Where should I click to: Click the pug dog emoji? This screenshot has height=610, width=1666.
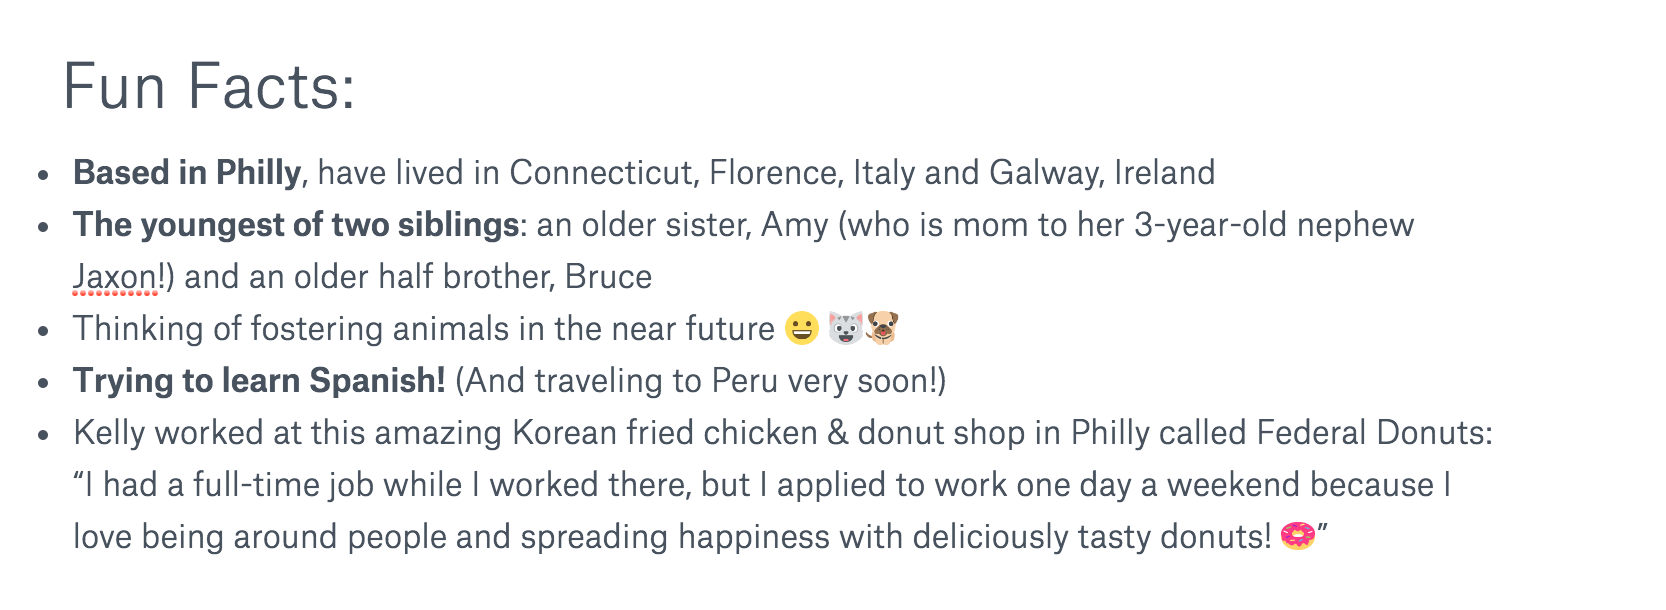pyautogui.click(x=882, y=328)
